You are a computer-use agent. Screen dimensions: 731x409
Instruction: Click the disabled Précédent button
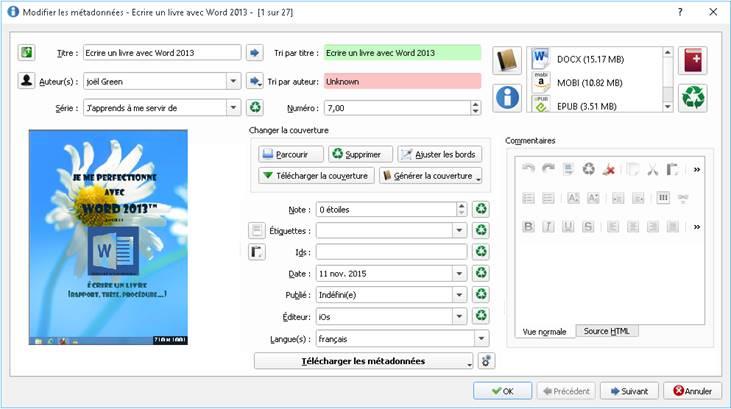(x=566, y=391)
